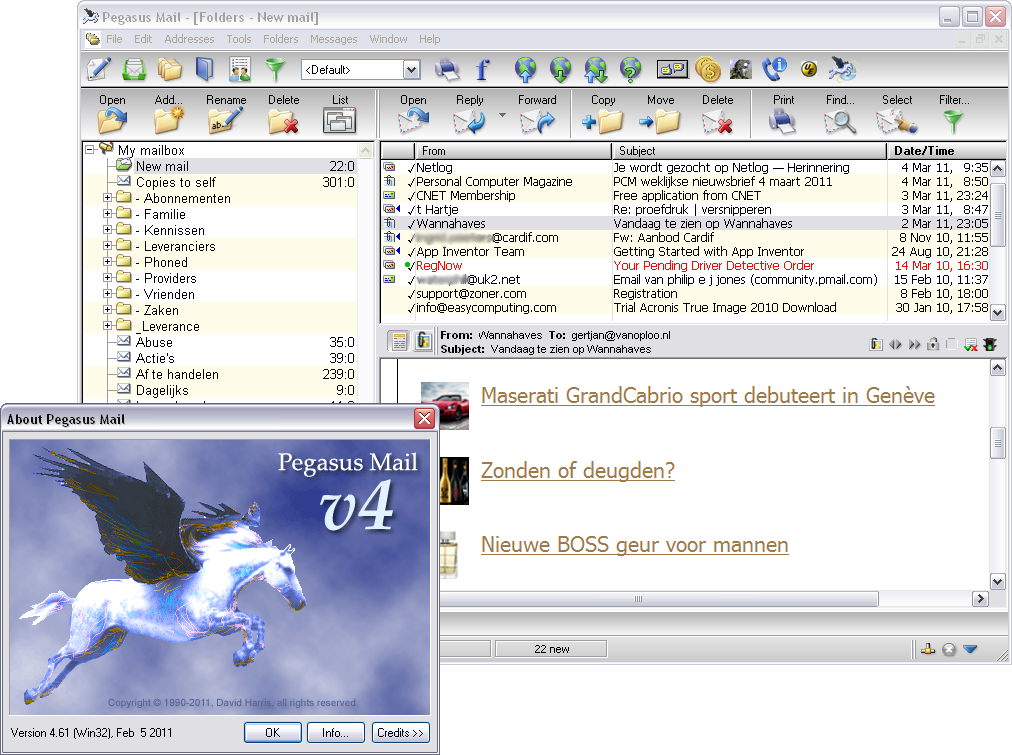The image size is (1012, 755).
Task: Click the blue letter f font icon
Action: coord(482,69)
